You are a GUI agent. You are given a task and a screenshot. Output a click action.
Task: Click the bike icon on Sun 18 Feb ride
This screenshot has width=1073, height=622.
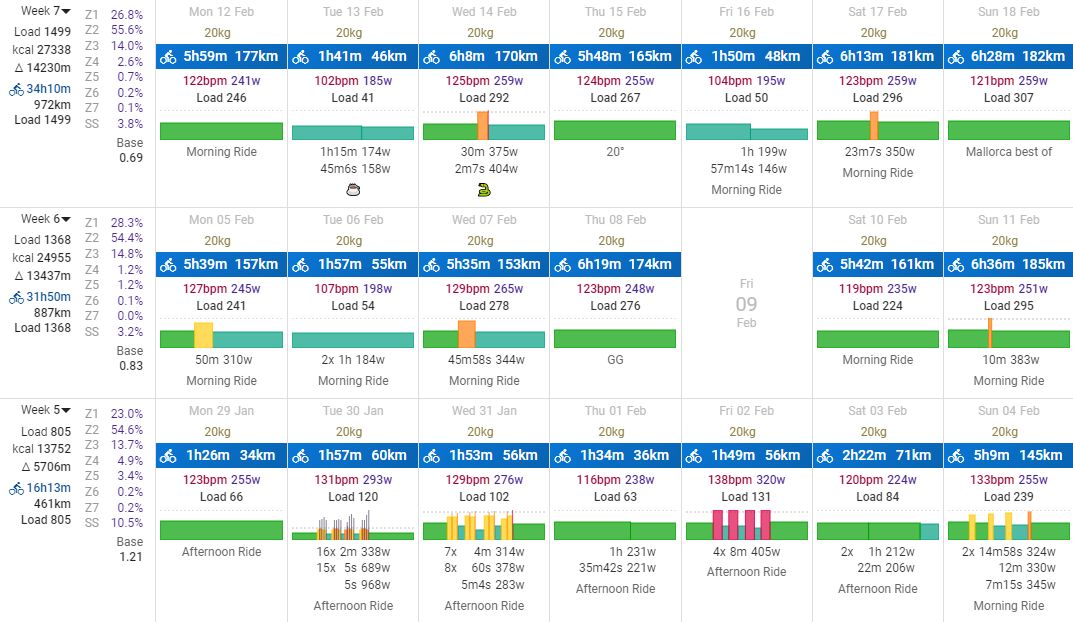[956, 57]
